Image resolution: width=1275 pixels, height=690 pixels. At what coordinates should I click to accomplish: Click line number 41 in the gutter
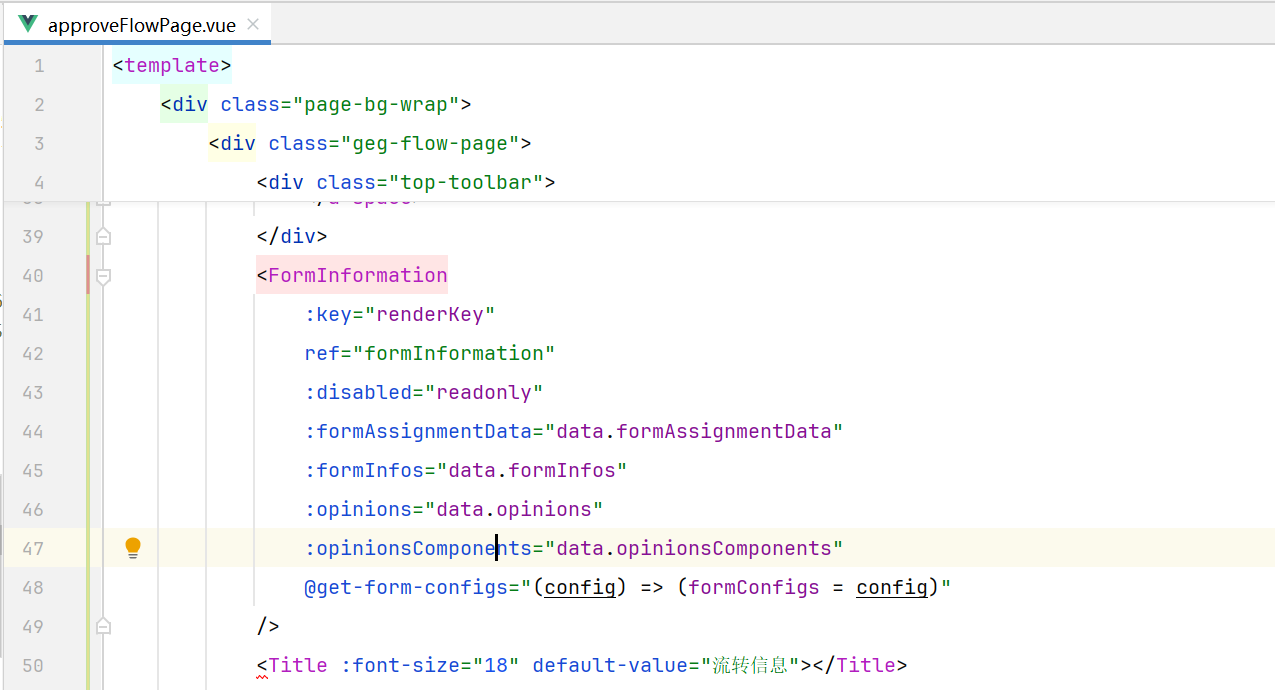(33, 314)
